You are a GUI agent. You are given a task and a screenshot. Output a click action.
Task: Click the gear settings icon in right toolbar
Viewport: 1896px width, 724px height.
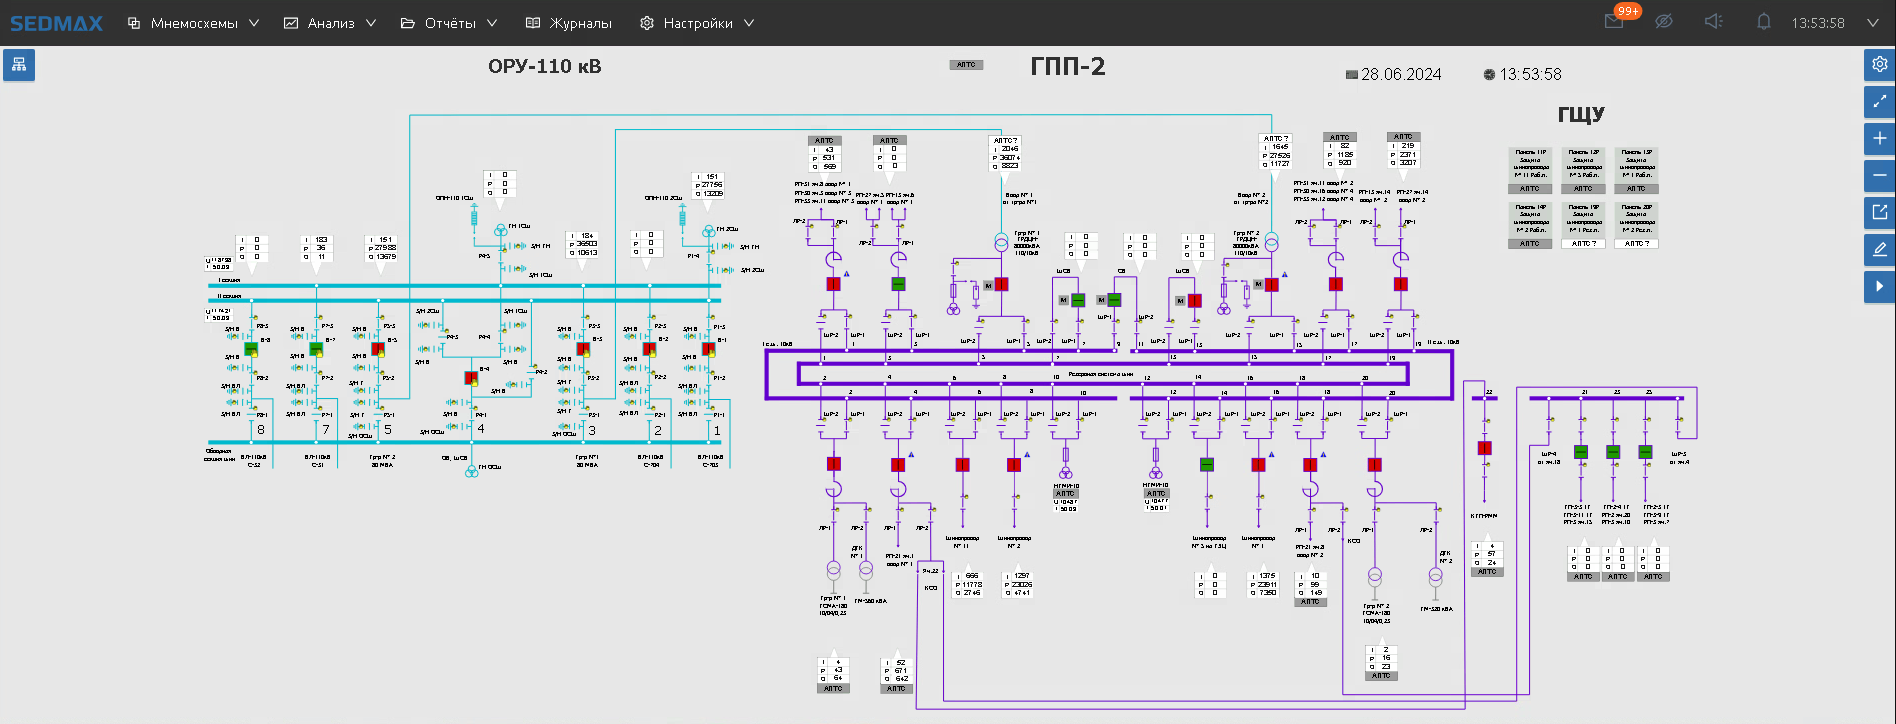click(x=1879, y=64)
